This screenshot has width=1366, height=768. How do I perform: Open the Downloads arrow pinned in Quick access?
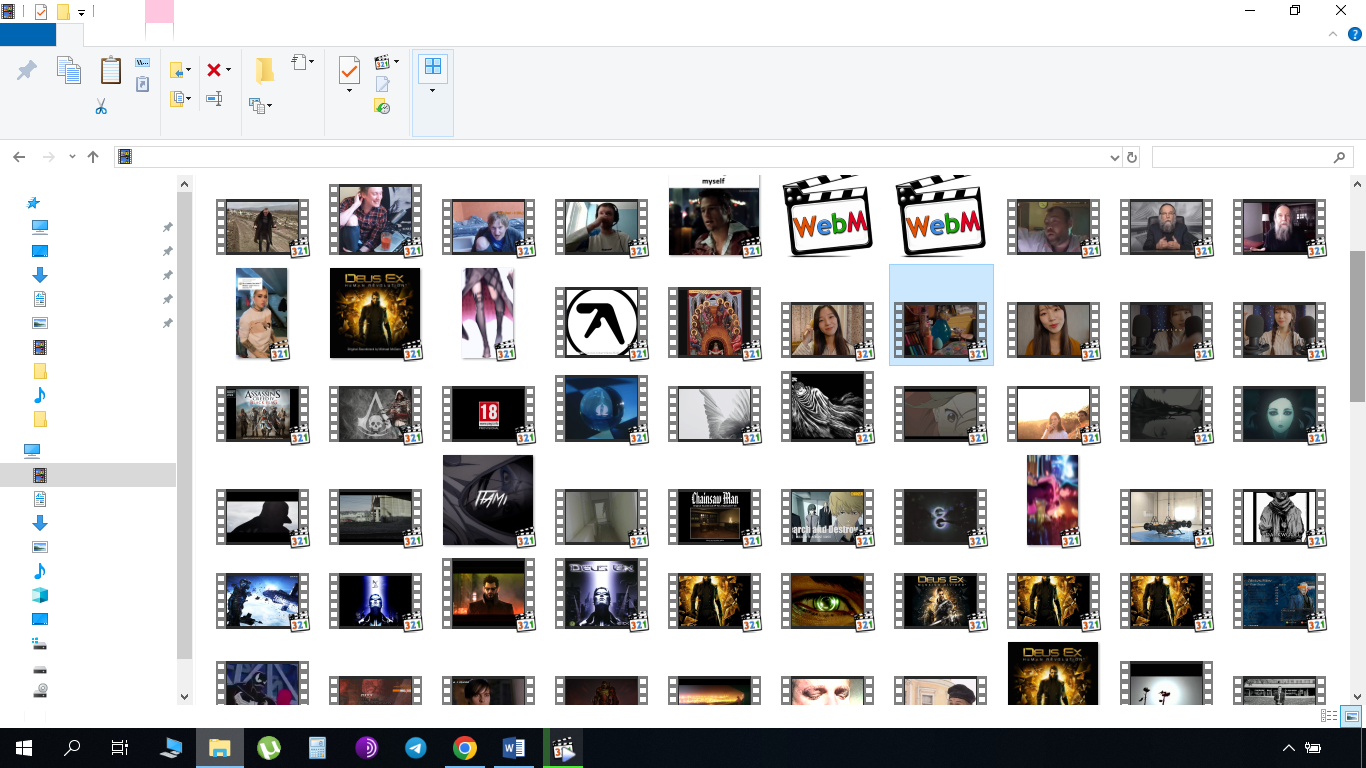[x=40, y=275]
